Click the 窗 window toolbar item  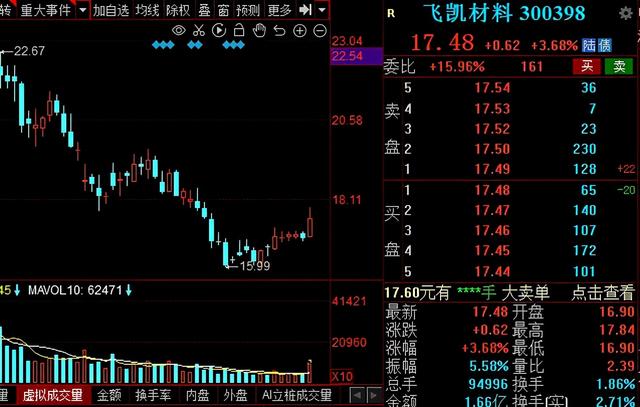tap(223, 10)
